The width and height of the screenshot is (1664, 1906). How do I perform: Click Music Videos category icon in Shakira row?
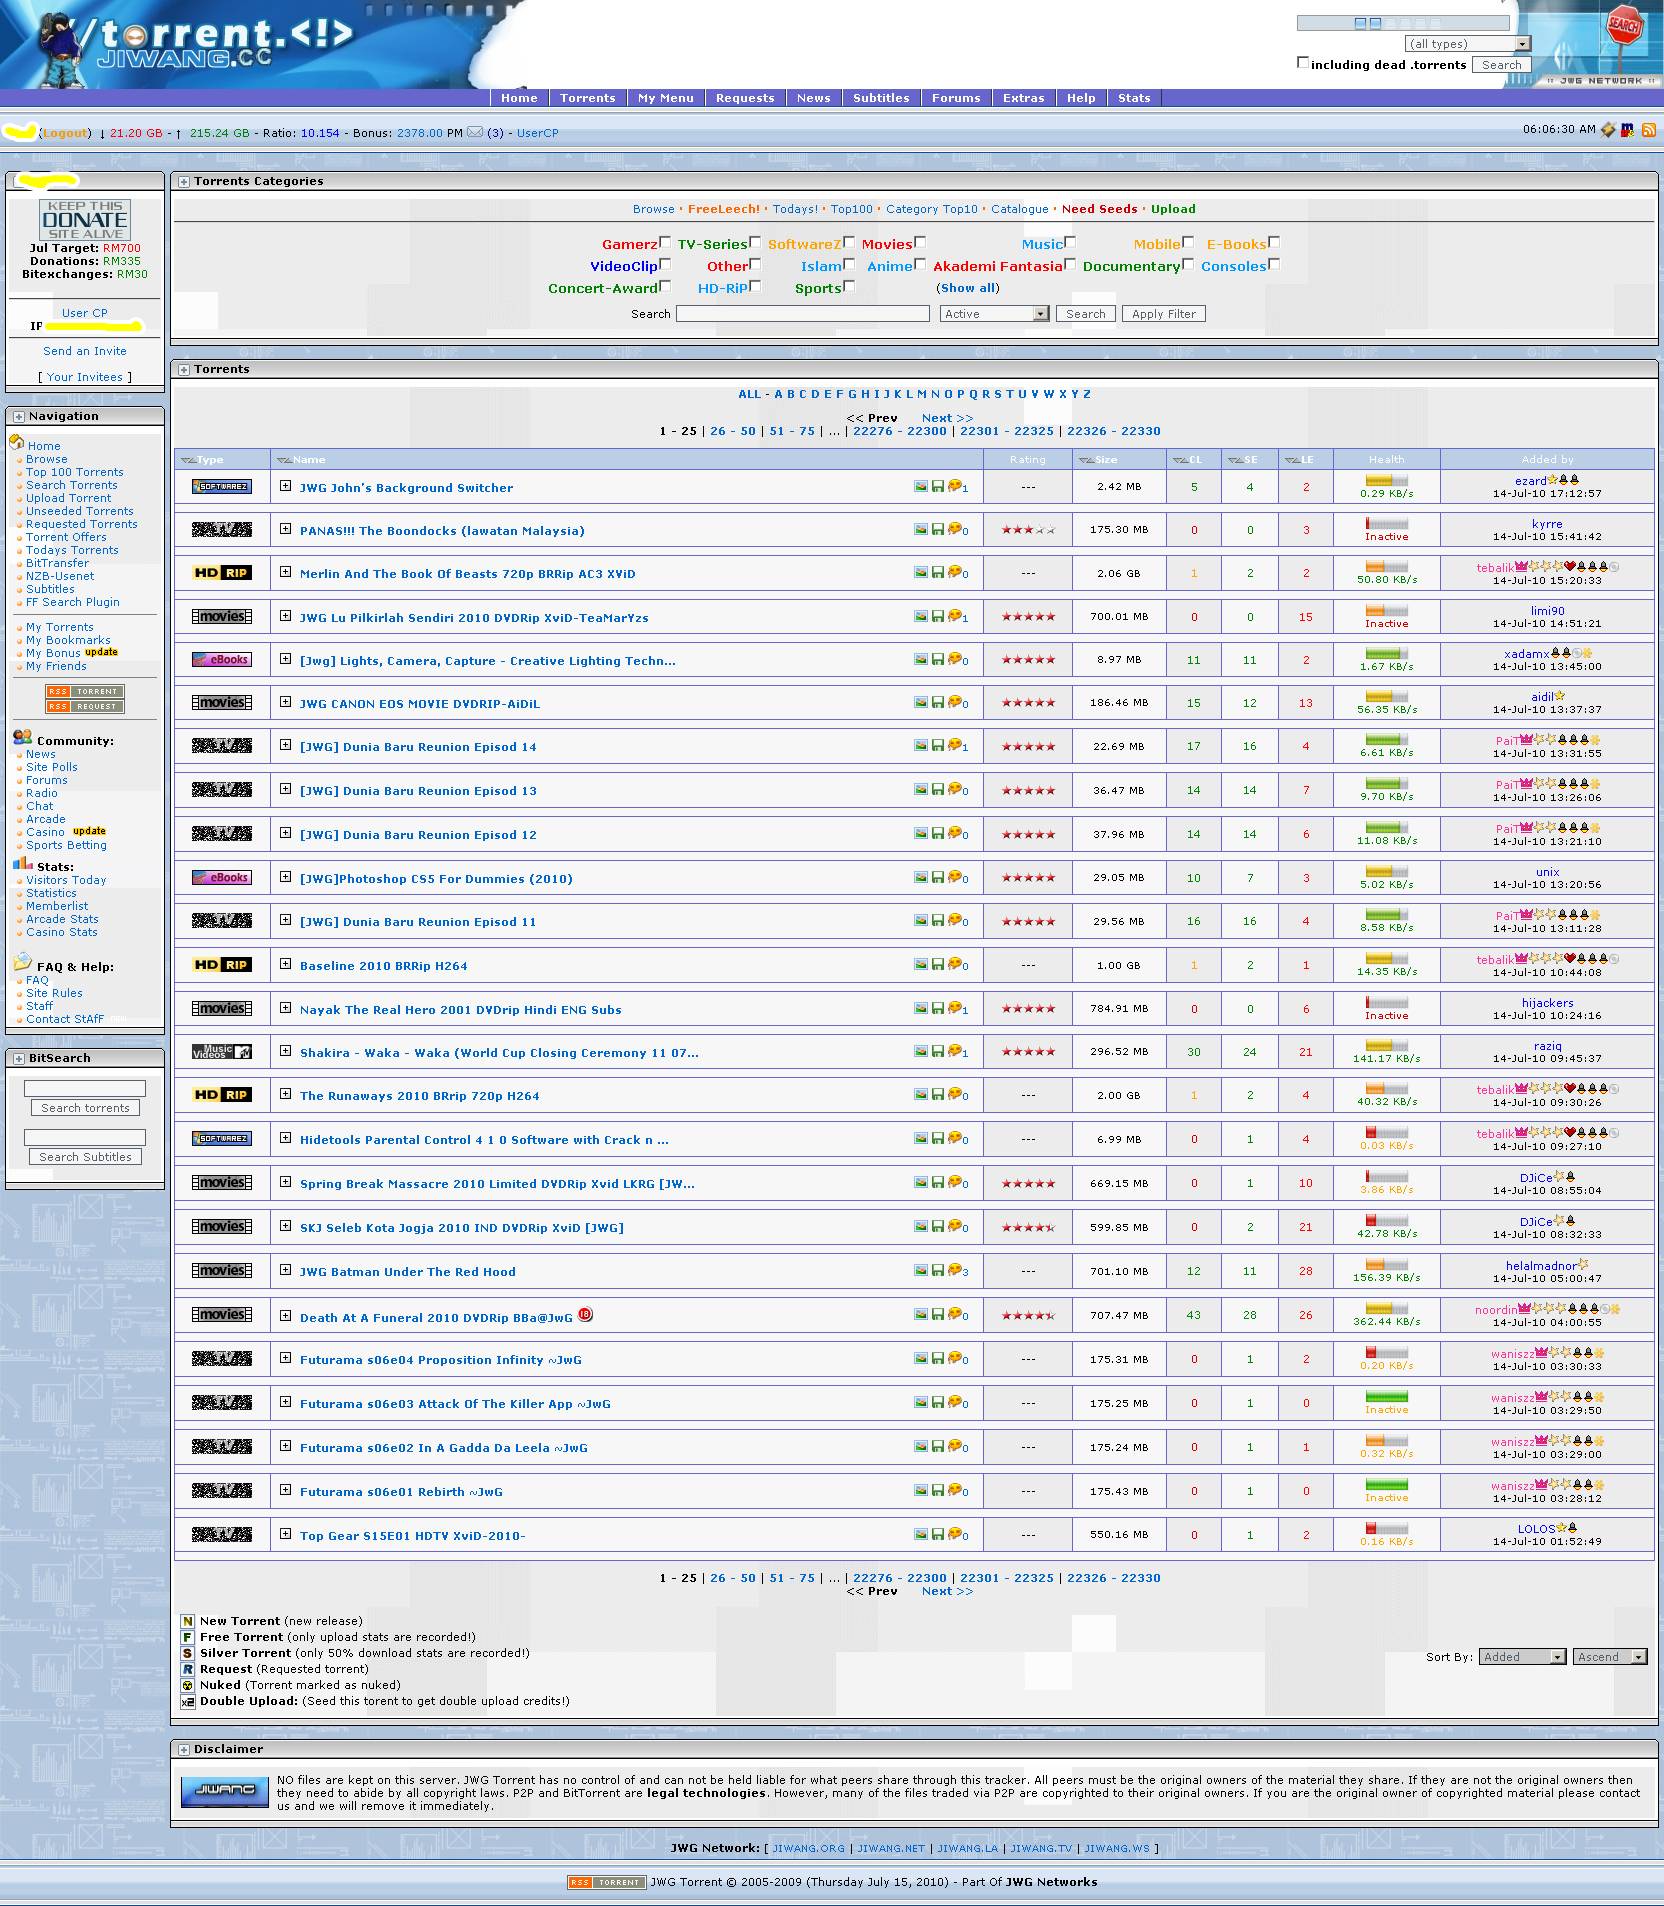coord(222,1052)
